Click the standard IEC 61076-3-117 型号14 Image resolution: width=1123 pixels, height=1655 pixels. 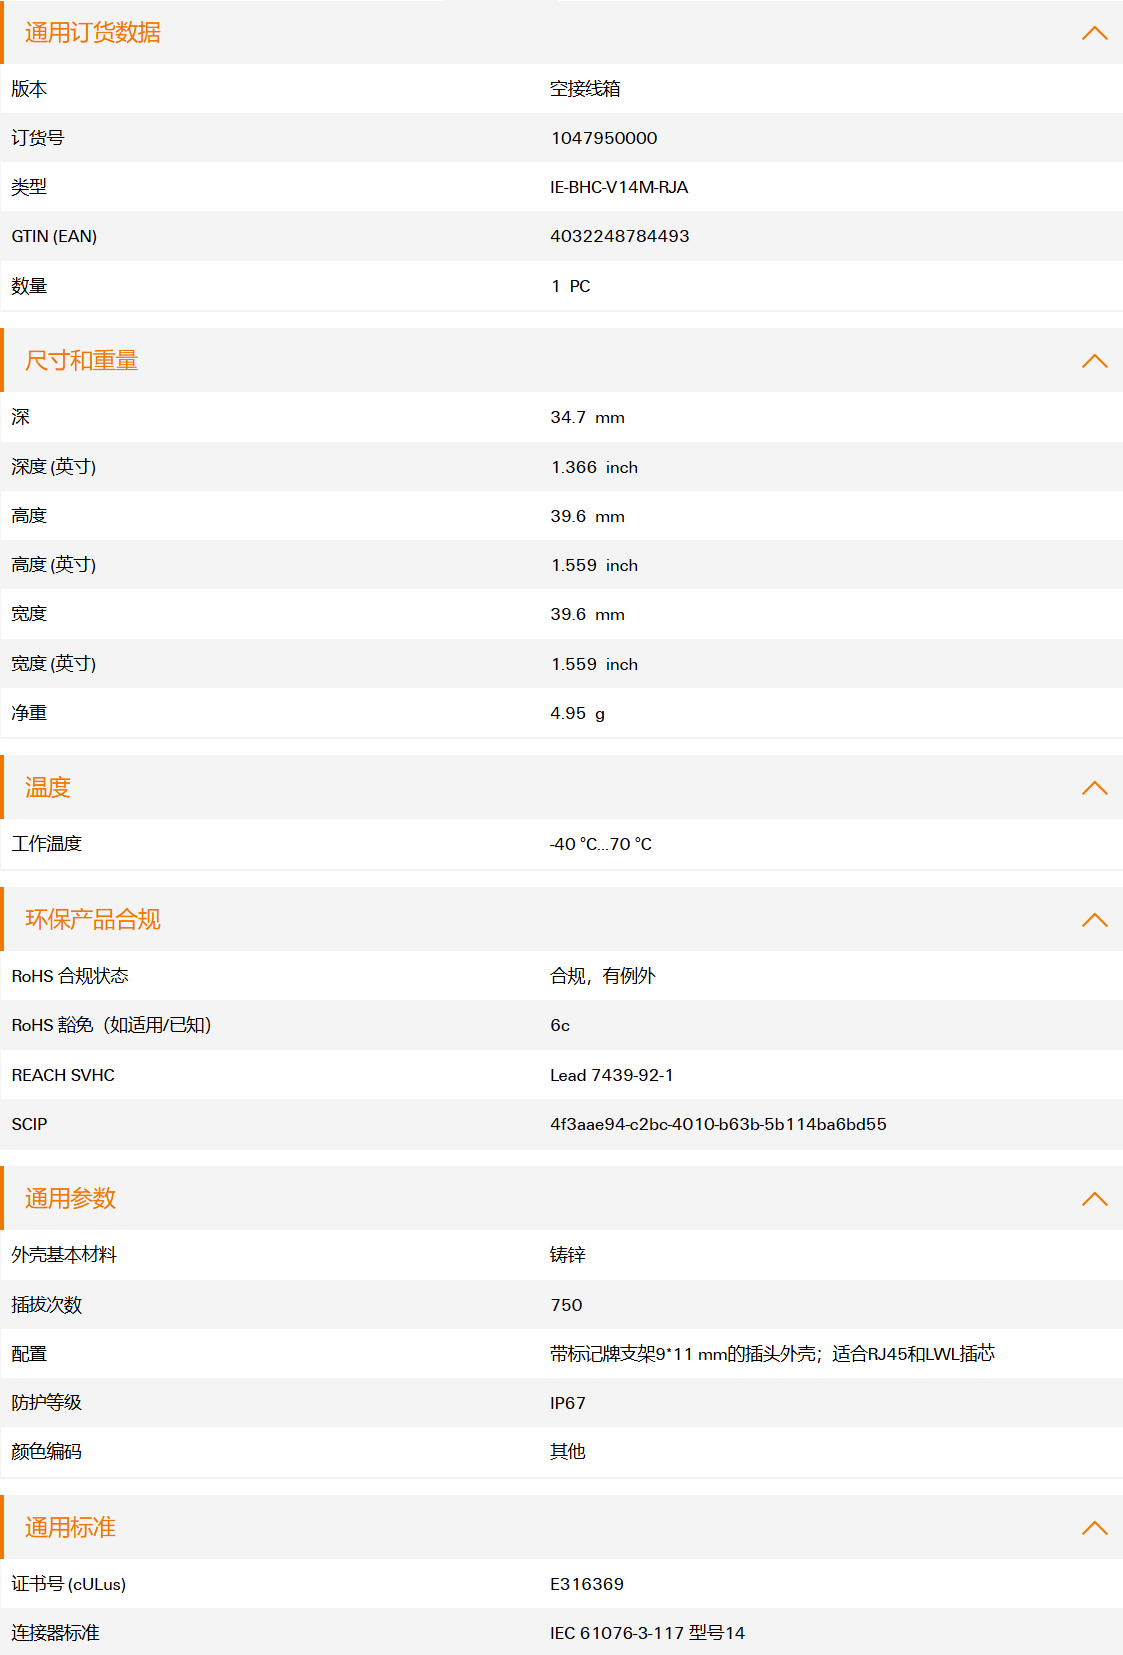coord(647,1633)
